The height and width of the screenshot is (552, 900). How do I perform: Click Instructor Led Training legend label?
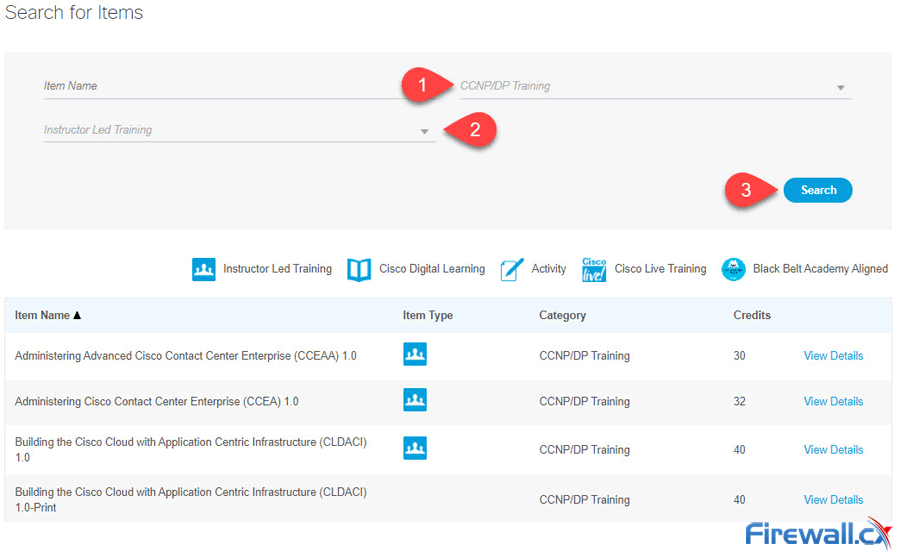[277, 269]
